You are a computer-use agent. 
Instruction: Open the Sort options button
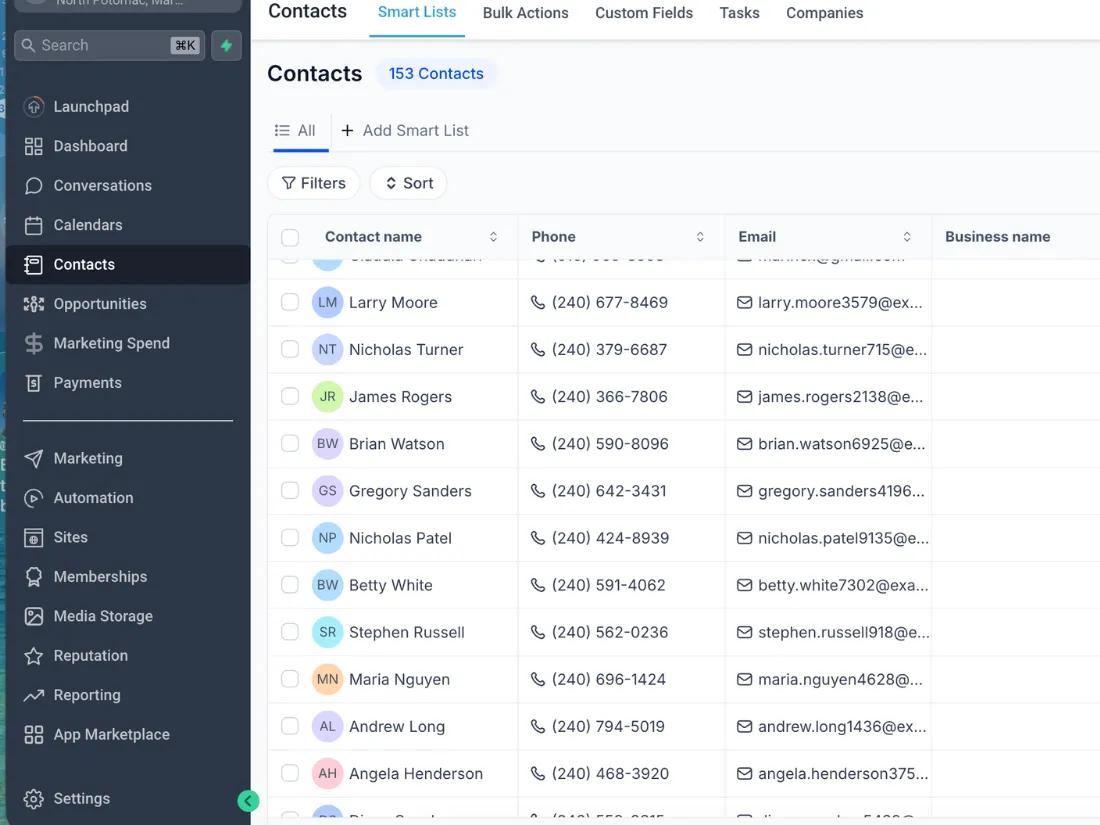(x=409, y=183)
